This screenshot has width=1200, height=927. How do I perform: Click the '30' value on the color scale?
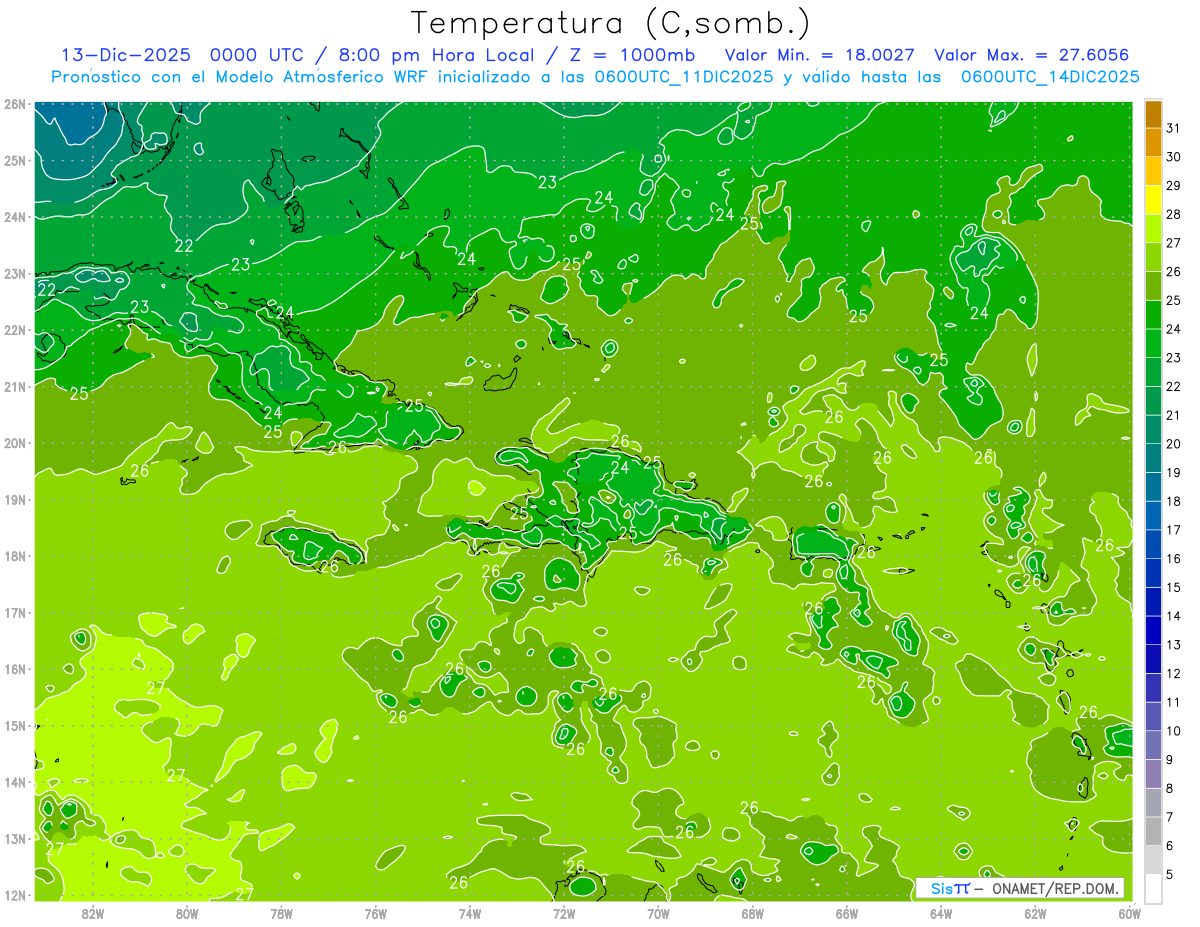tap(1173, 157)
